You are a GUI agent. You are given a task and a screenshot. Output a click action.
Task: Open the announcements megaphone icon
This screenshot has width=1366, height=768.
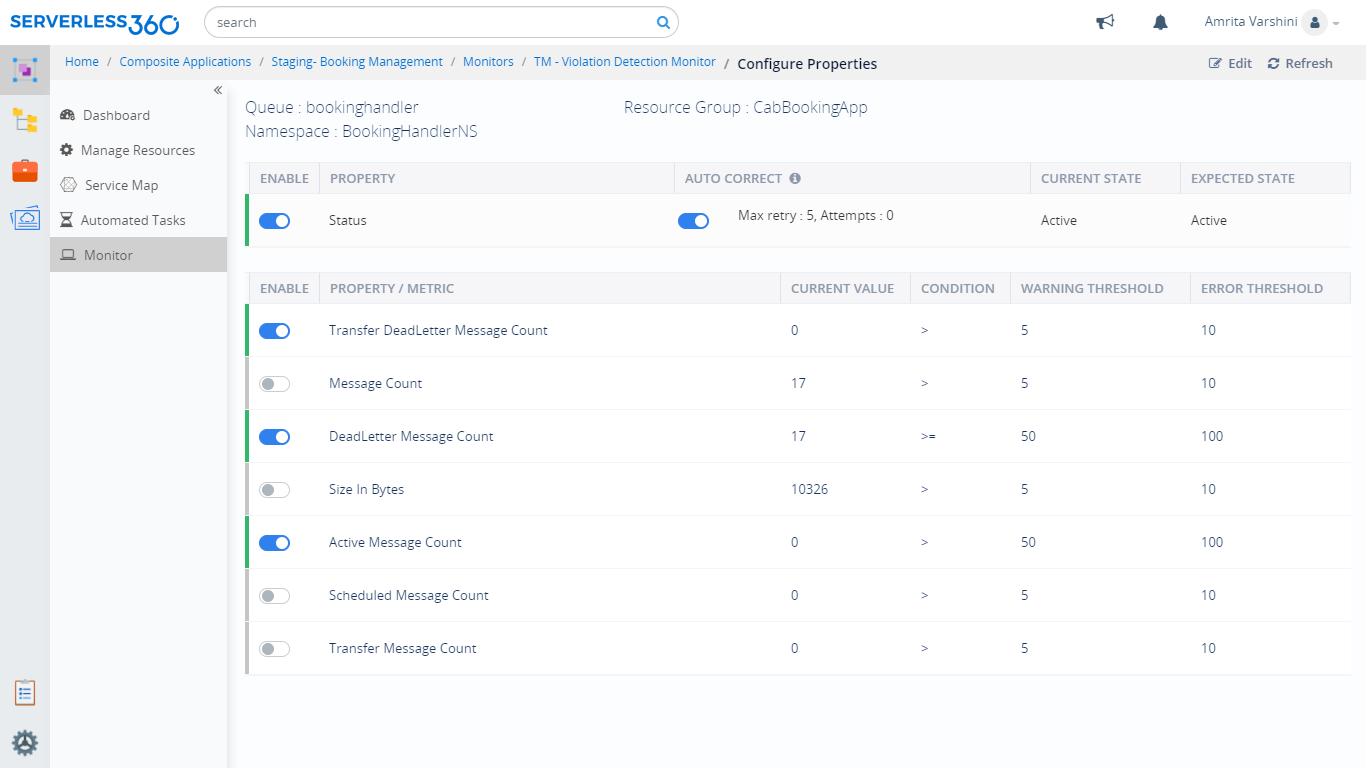tap(1104, 21)
